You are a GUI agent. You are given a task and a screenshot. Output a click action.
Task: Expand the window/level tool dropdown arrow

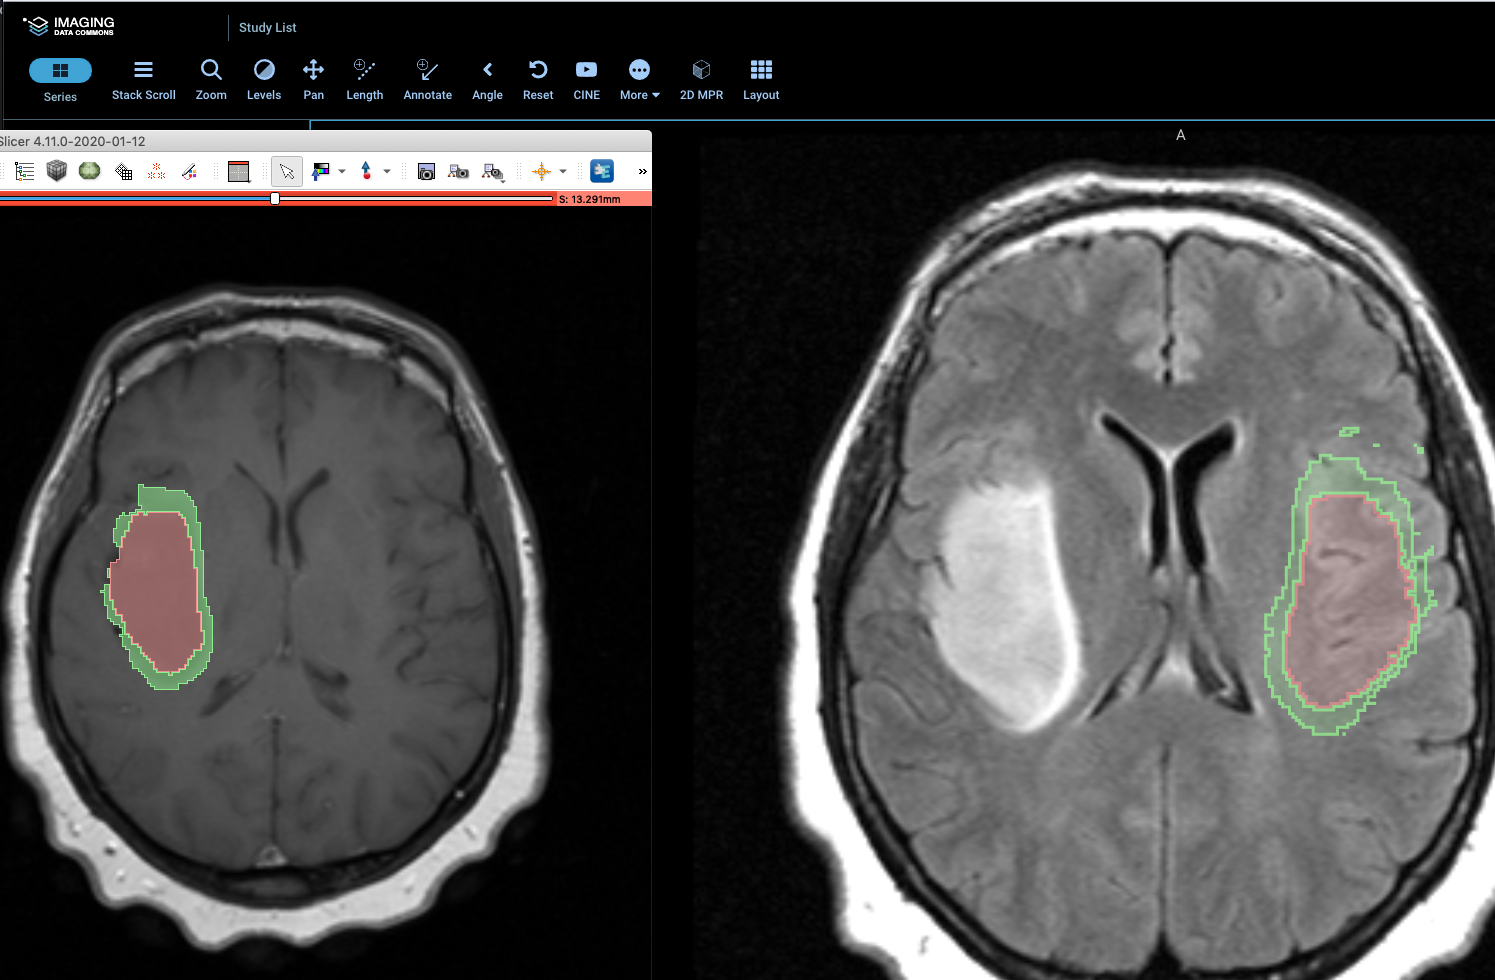(x=342, y=172)
